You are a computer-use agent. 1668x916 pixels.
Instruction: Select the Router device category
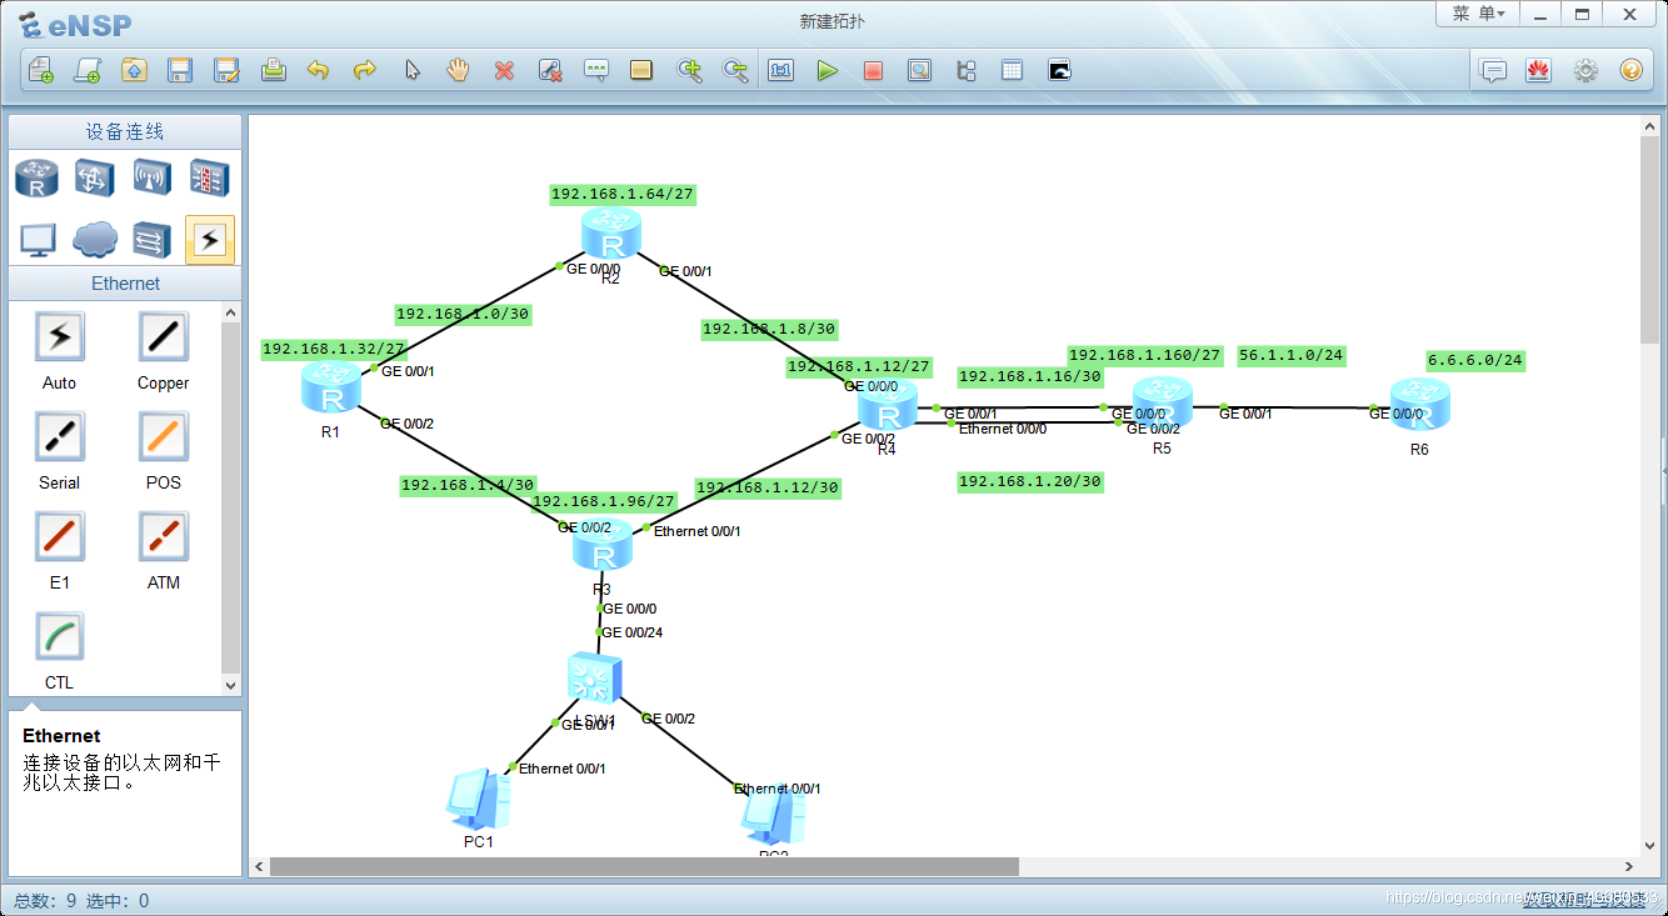[37, 179]
